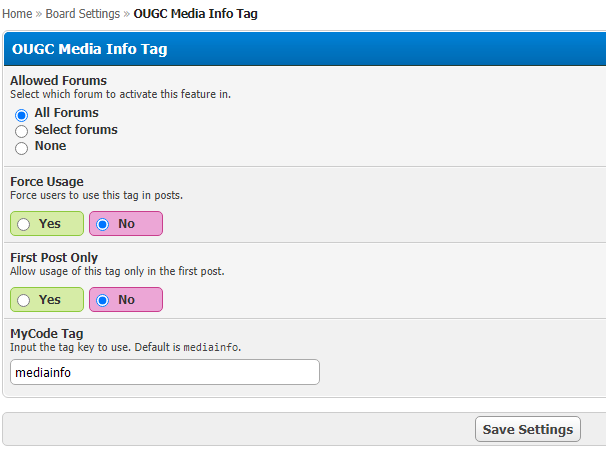This screenshot has height=459, width=606.
Task: Set First Post Only to Yes
Action: [24, 300]
